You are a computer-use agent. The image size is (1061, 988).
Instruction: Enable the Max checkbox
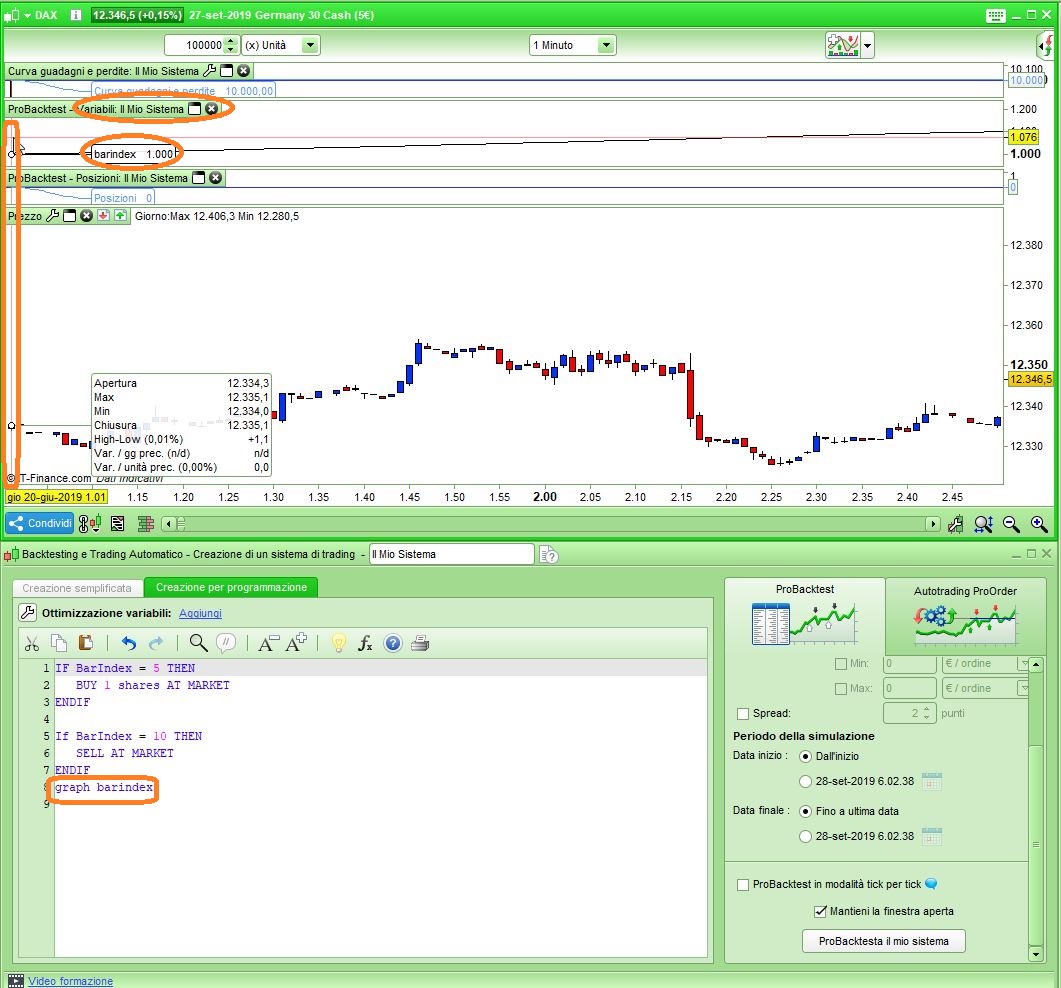[x=841, y=689]
